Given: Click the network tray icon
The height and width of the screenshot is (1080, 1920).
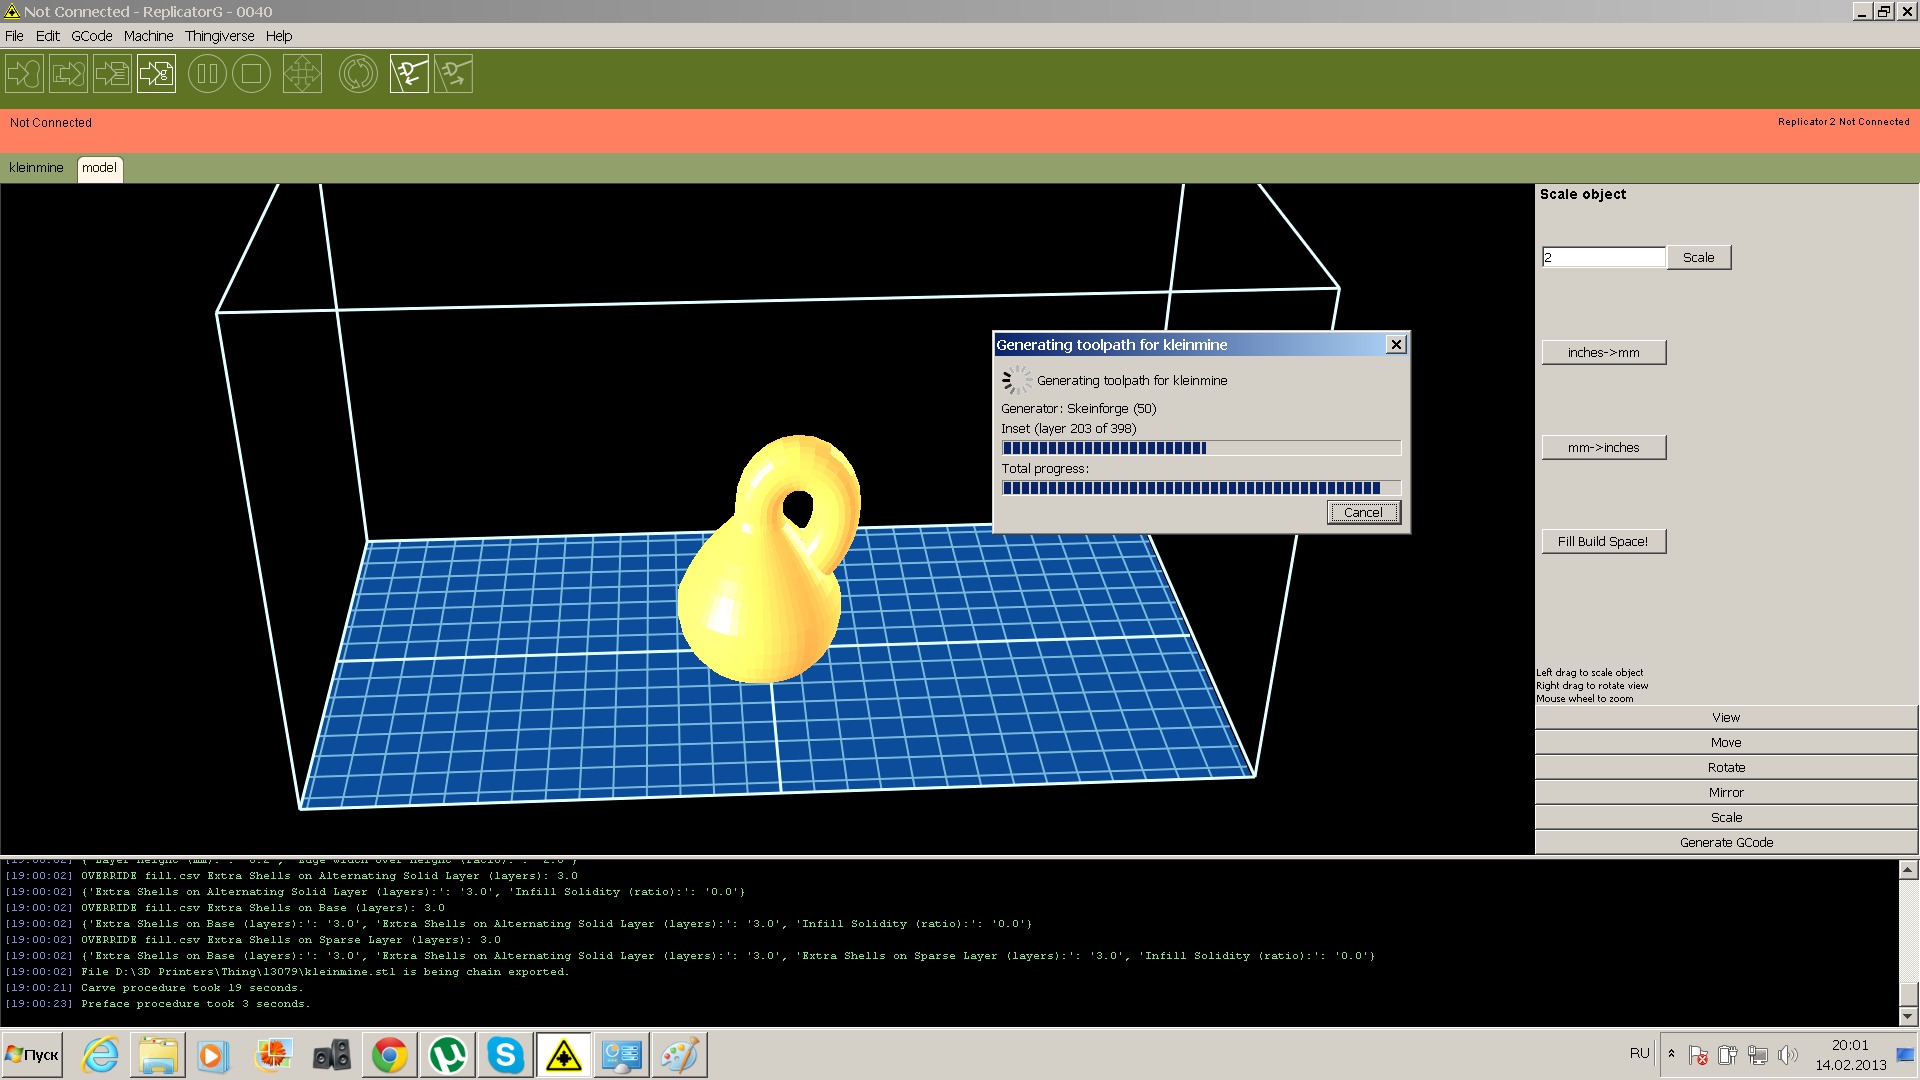Looking at the screenshot, I should (1758, 1055).
